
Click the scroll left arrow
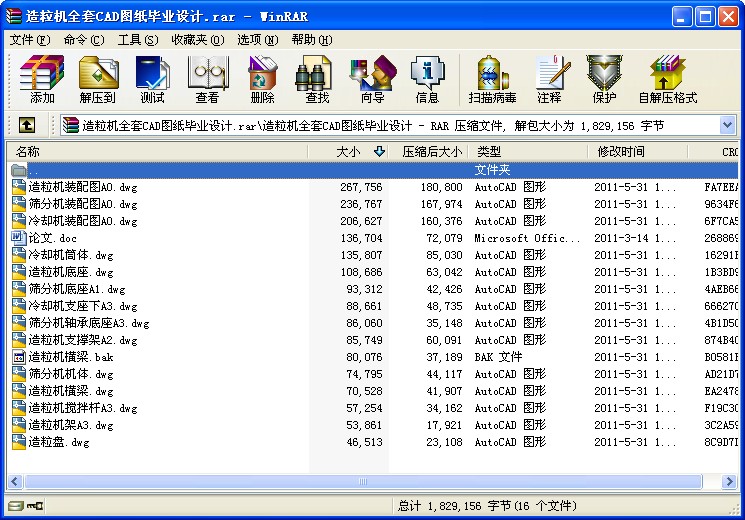(14, 481)
